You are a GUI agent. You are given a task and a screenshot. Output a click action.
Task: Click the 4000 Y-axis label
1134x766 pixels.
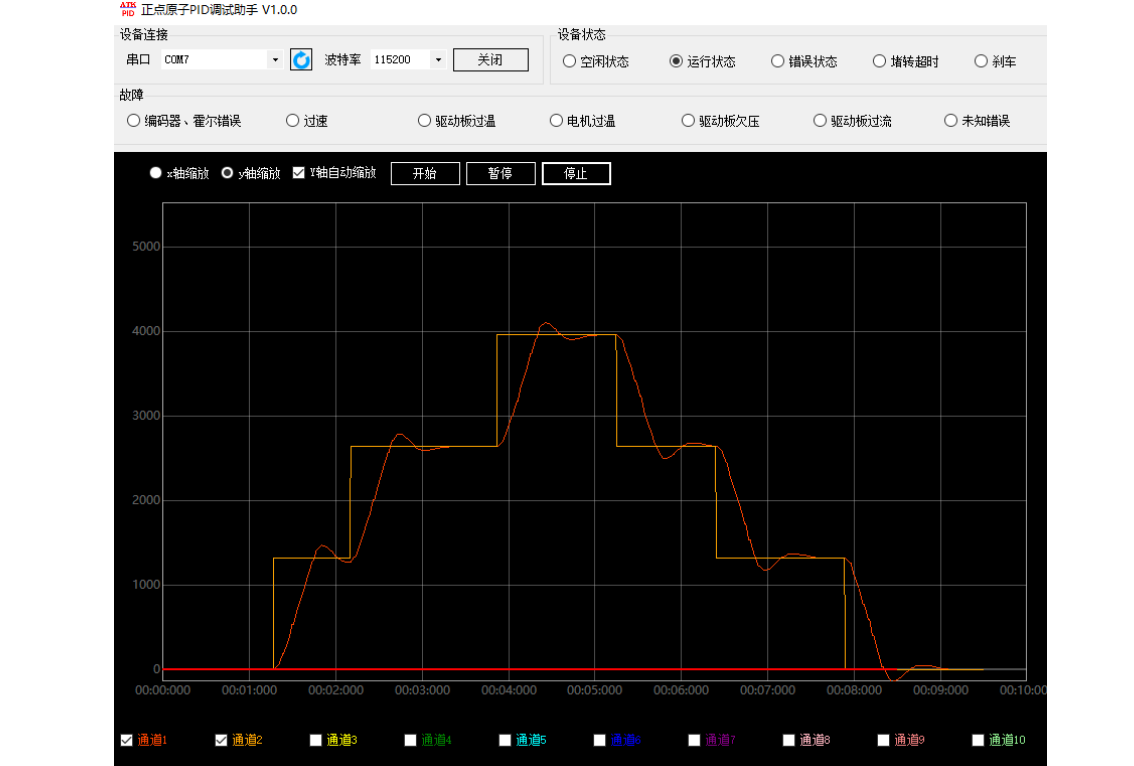tap(146, 331)
